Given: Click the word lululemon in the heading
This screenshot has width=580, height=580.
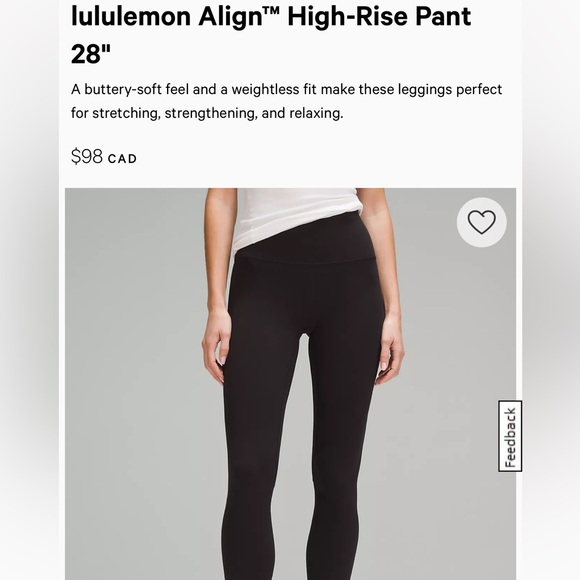Looking at the screenshot, I should click(x=131, y=16).
